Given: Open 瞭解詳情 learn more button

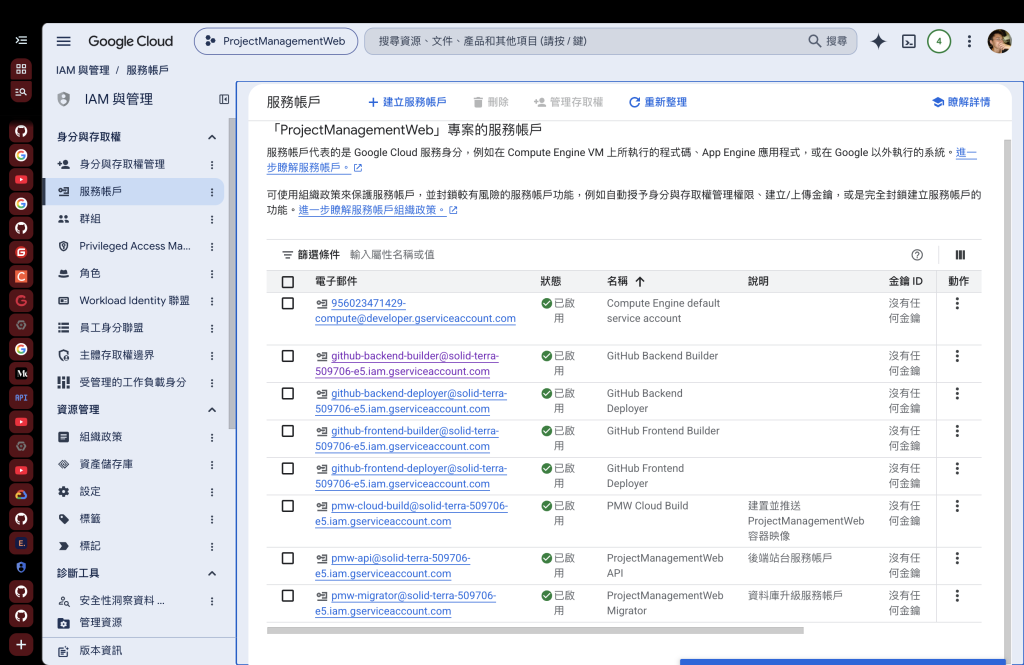Looking at the screenshot, I should click(x=961, y=102).
